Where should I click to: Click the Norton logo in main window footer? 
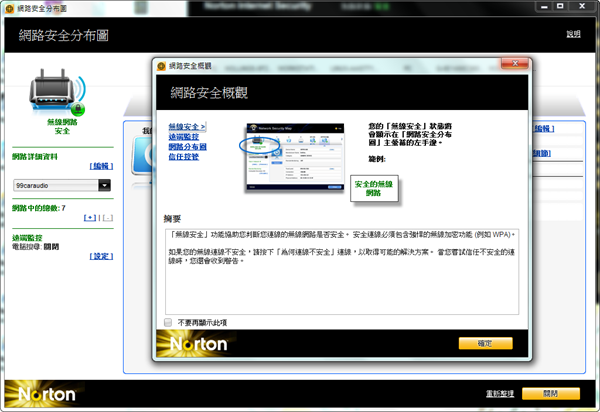[x=47, y=394]
